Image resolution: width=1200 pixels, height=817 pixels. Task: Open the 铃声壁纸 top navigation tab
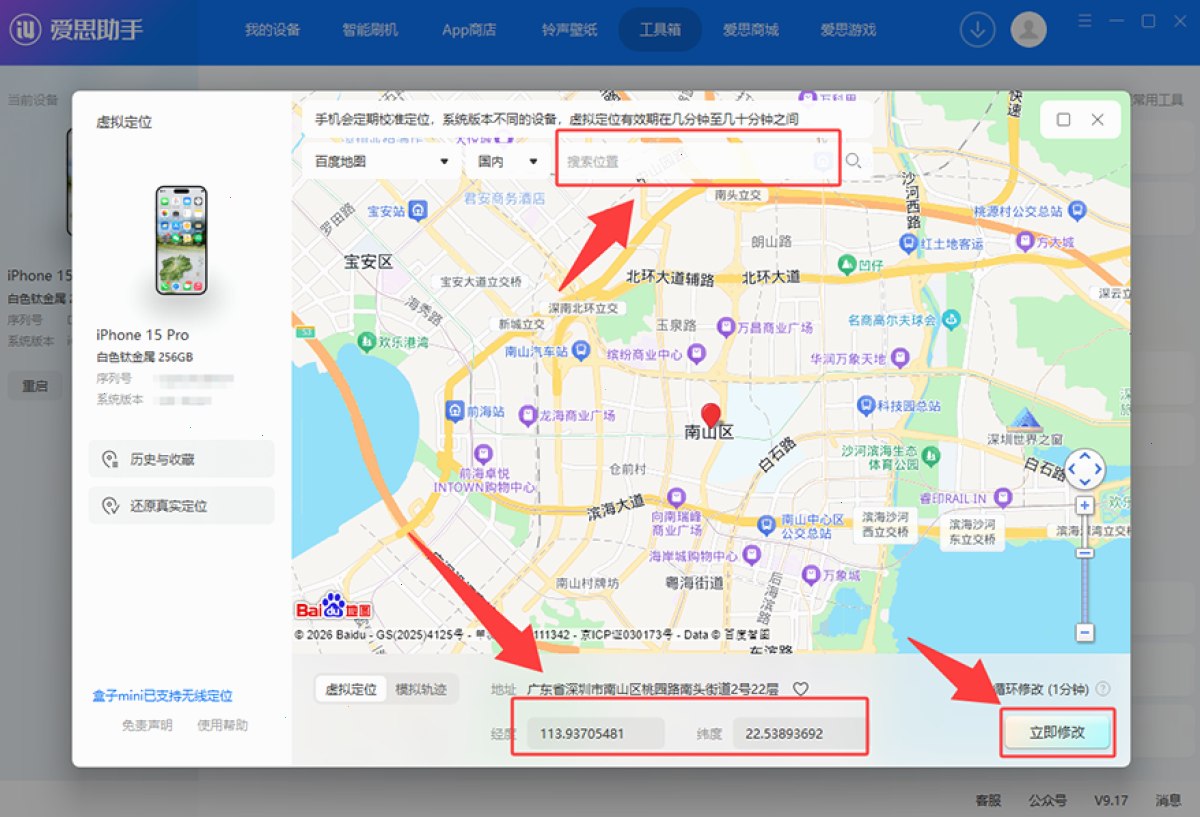tap(569, 30)
